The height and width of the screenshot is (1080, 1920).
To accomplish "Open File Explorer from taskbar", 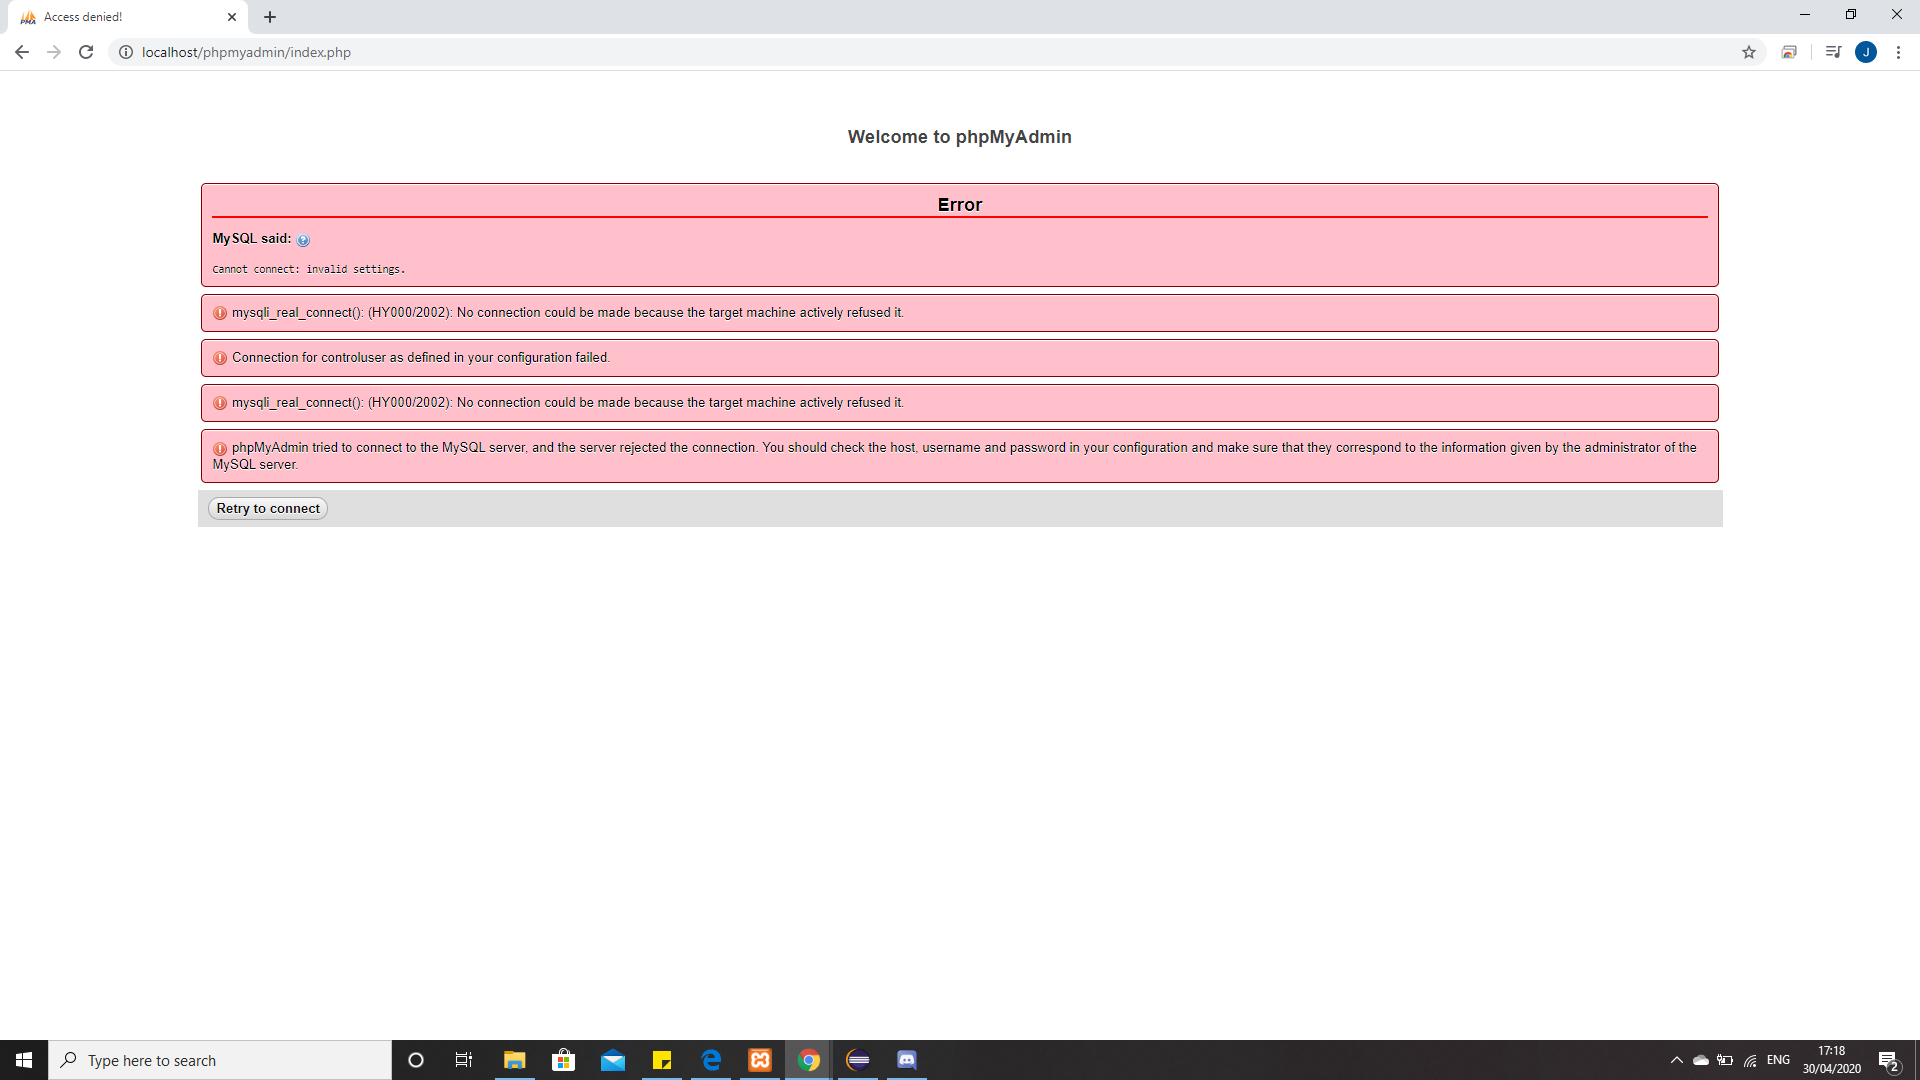I will tap(514, 1060).
